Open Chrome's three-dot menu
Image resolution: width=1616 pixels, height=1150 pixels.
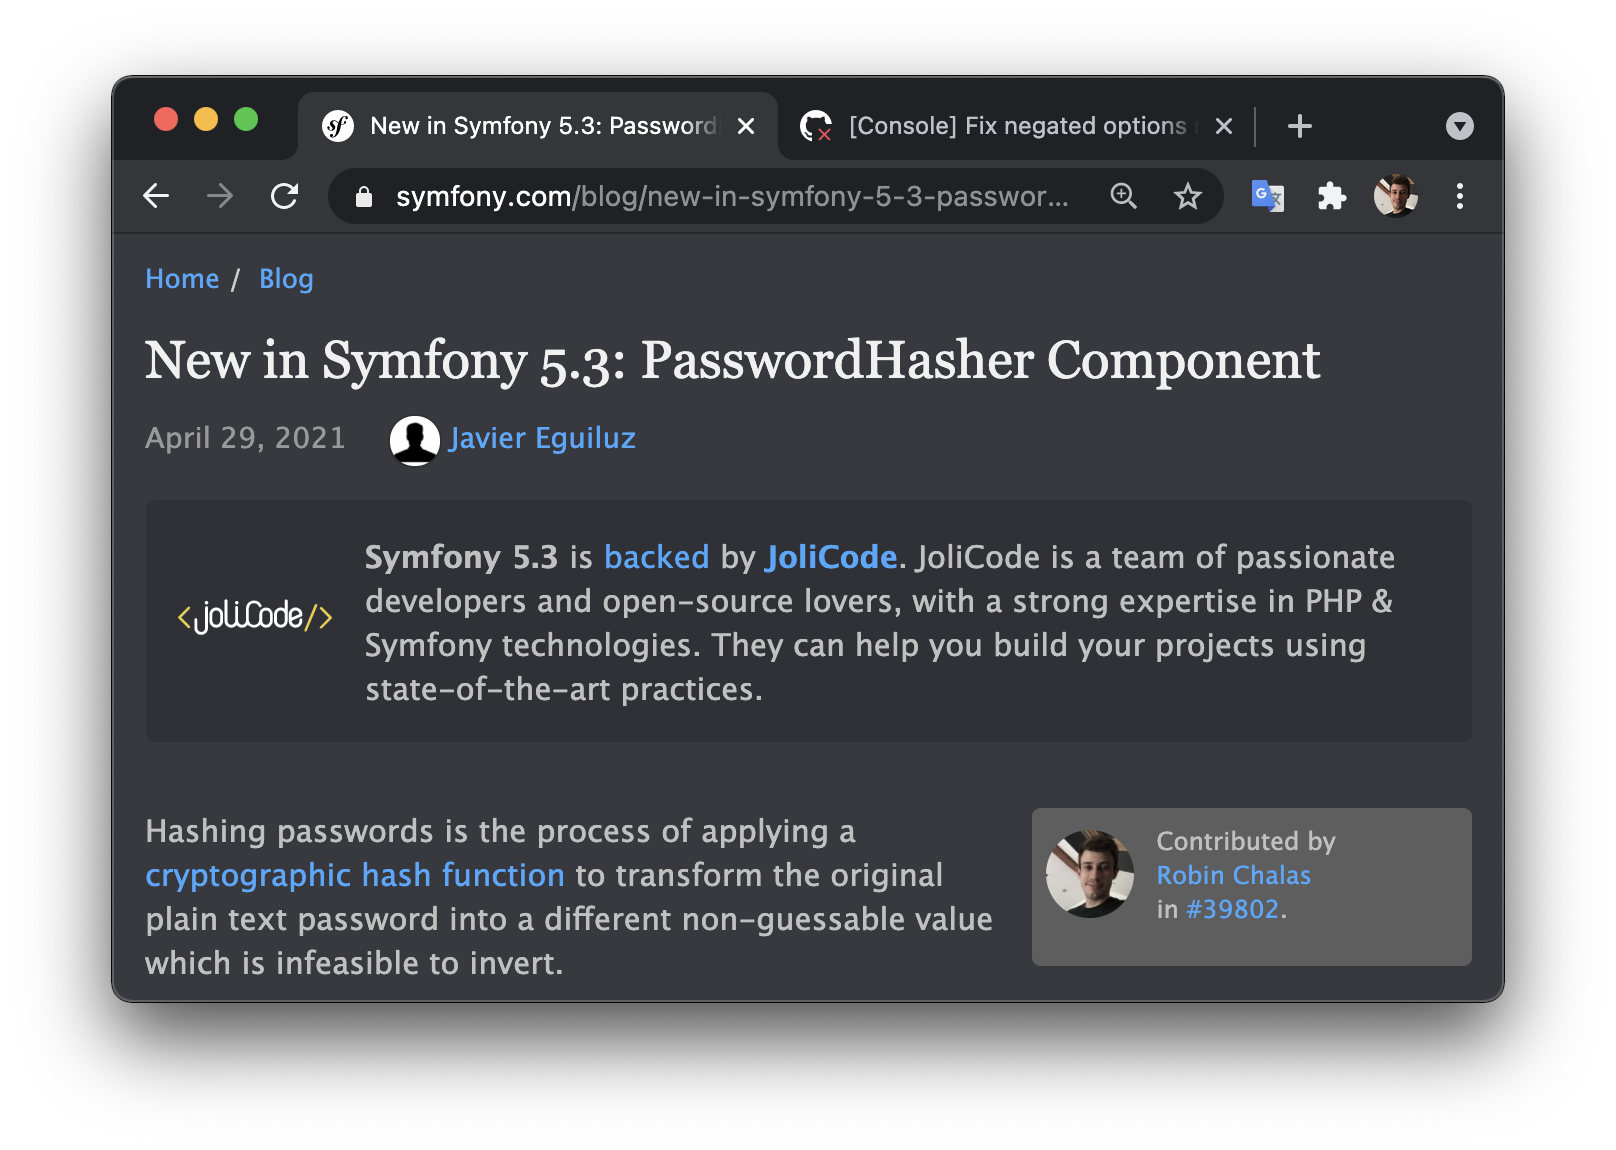(1460, 196)
